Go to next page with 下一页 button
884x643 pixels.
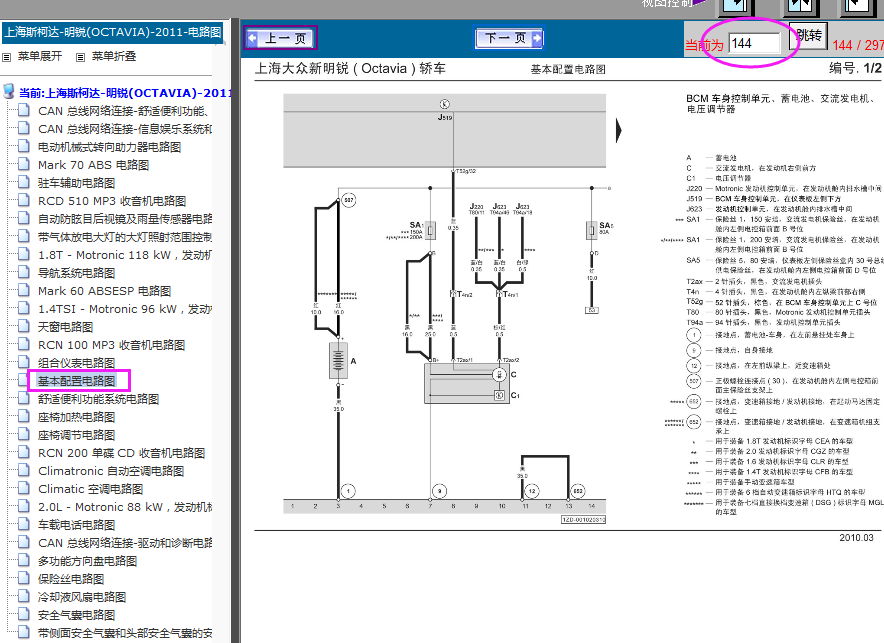tap(509, 38)
